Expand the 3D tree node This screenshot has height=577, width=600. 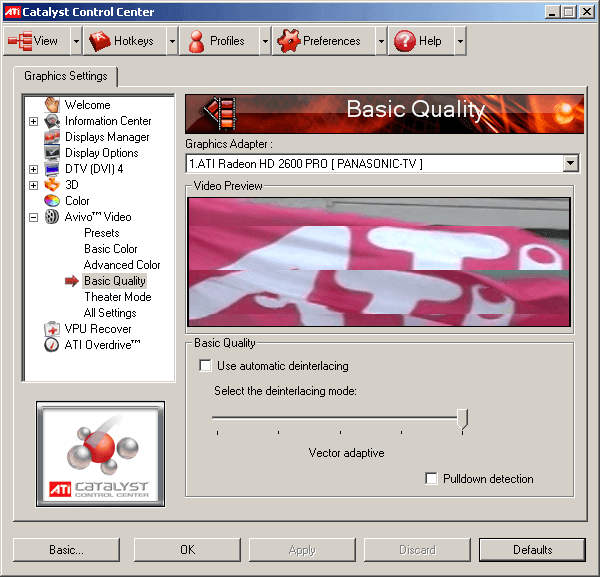point(34,185)
